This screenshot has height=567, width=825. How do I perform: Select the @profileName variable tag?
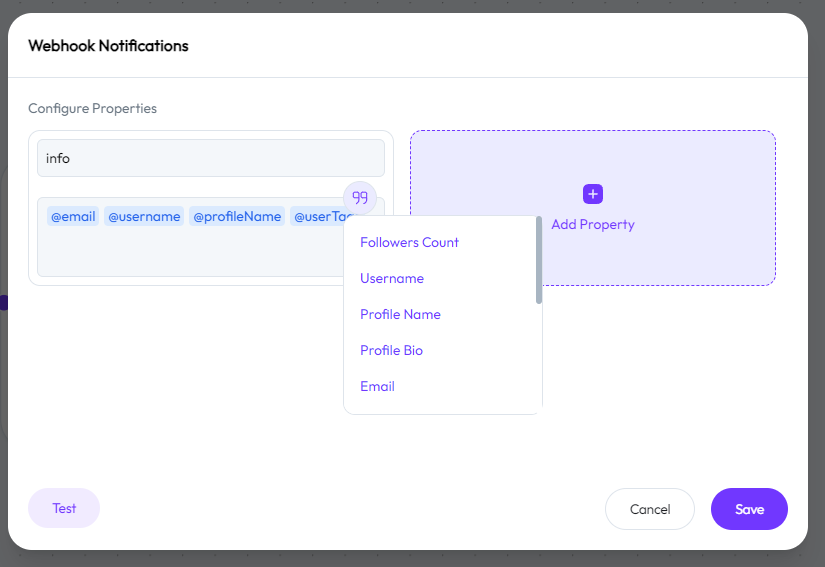coord(237,216)
